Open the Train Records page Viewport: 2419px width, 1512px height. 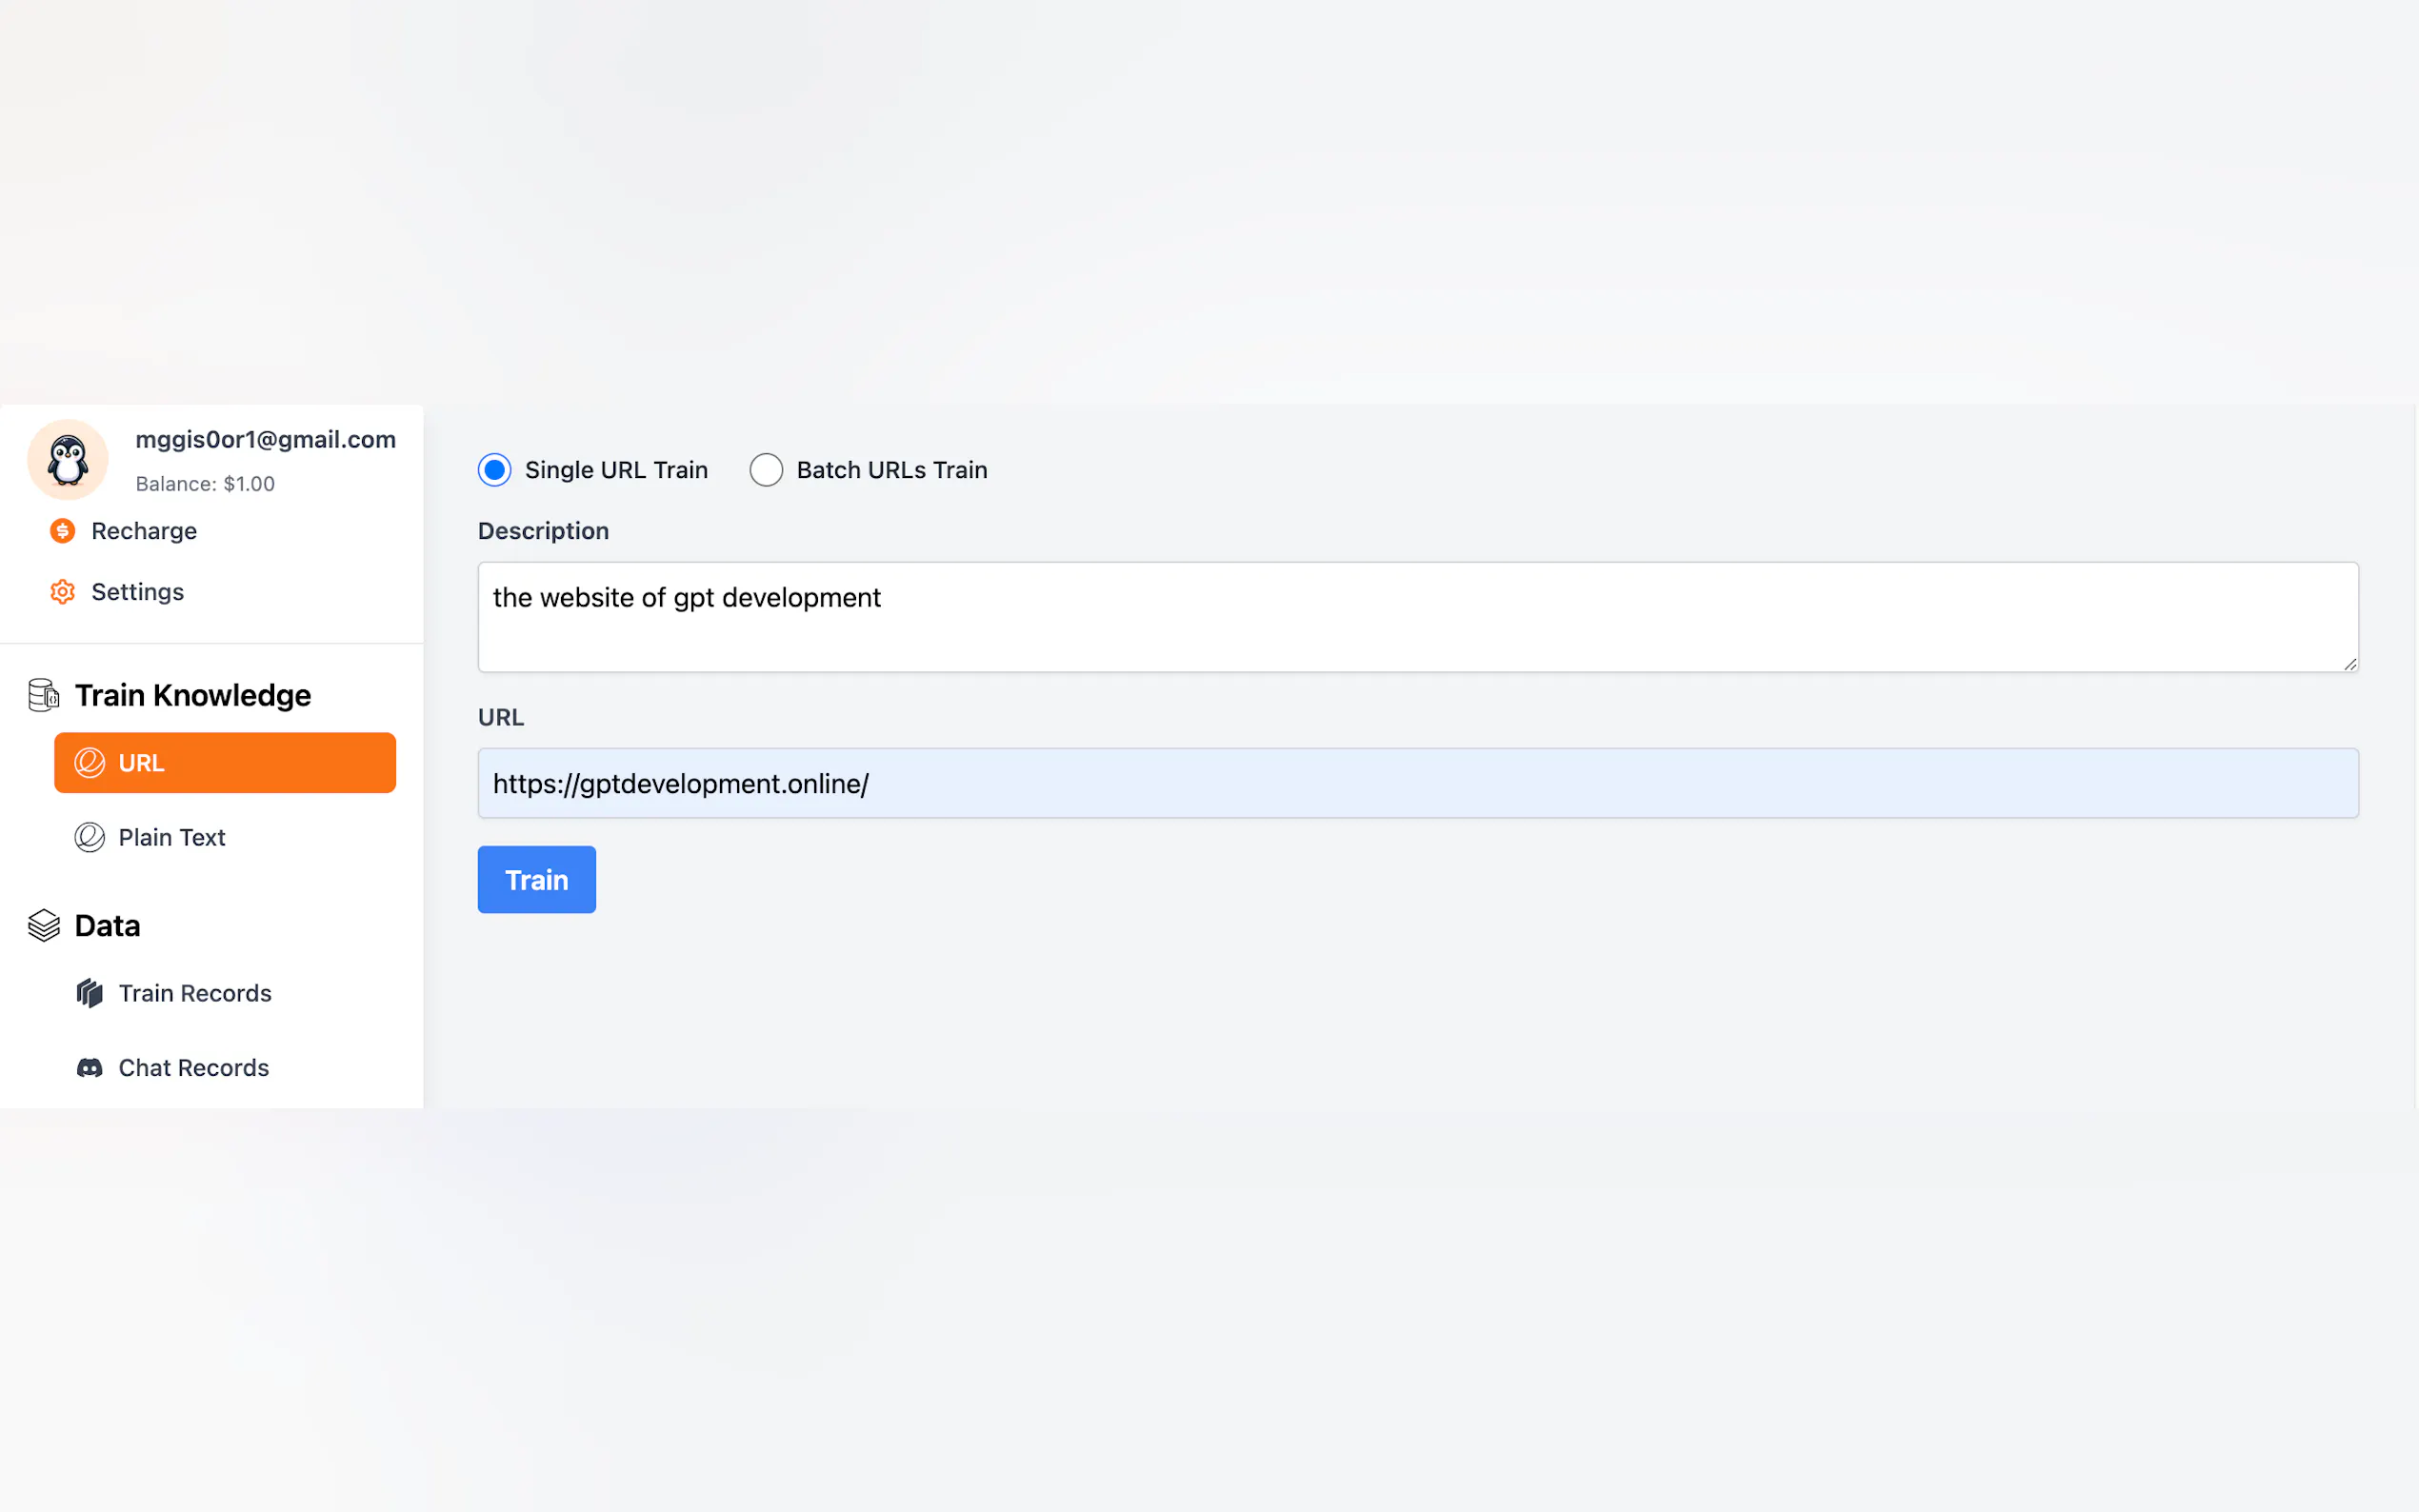click(x=195, y=993)
